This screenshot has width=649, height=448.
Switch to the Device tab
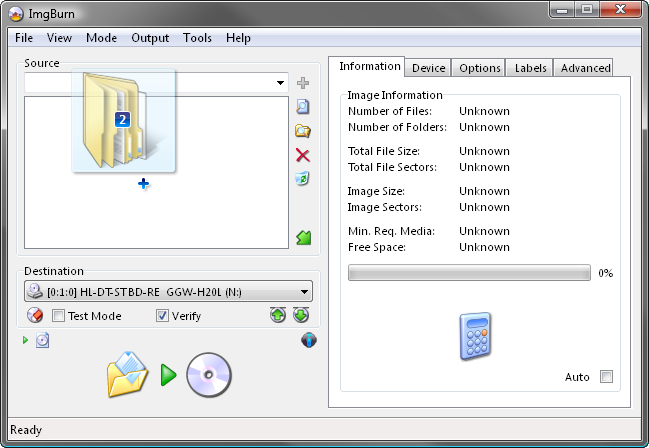428,68
